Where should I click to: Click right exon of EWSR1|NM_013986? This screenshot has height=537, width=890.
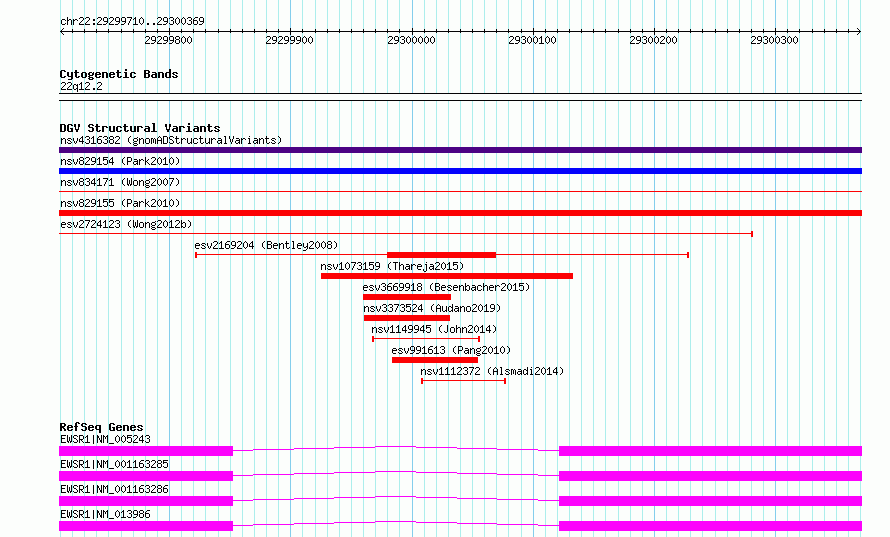coord(711,526)
